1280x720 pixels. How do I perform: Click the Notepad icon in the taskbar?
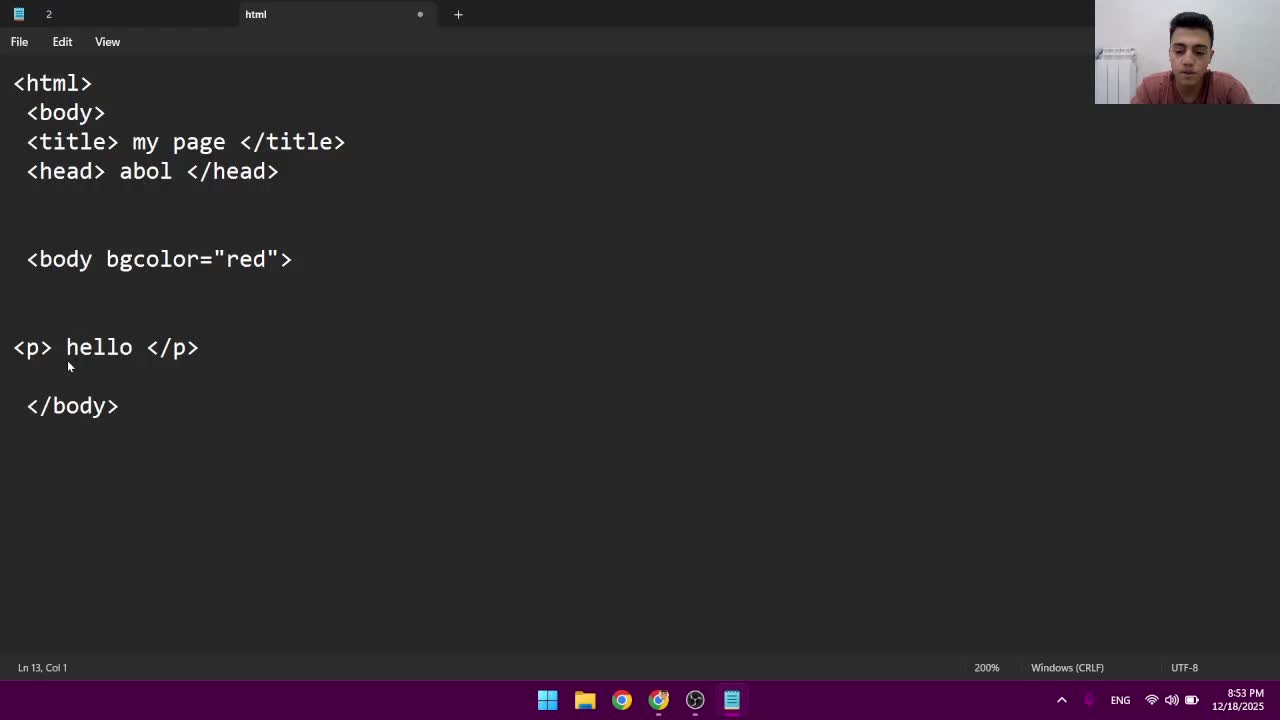[x=732, y=700]
